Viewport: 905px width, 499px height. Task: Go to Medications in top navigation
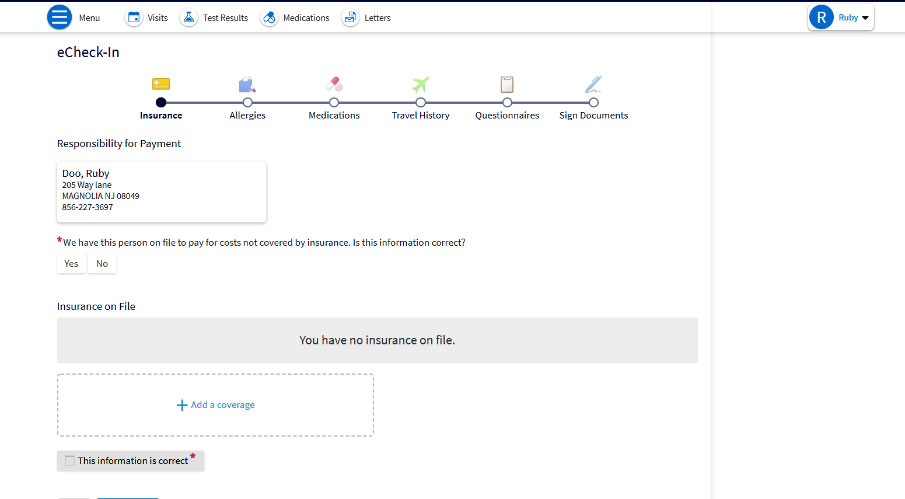pos(295,18)
